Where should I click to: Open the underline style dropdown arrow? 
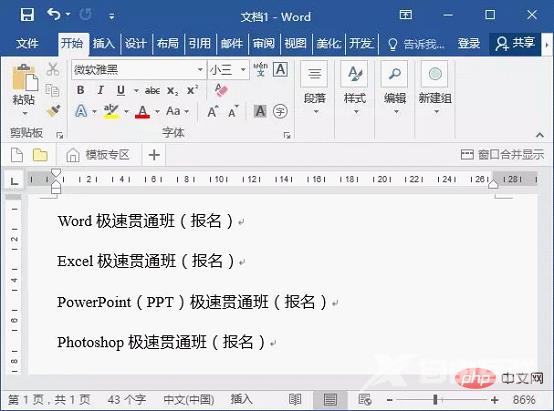[x=136, y=91]
